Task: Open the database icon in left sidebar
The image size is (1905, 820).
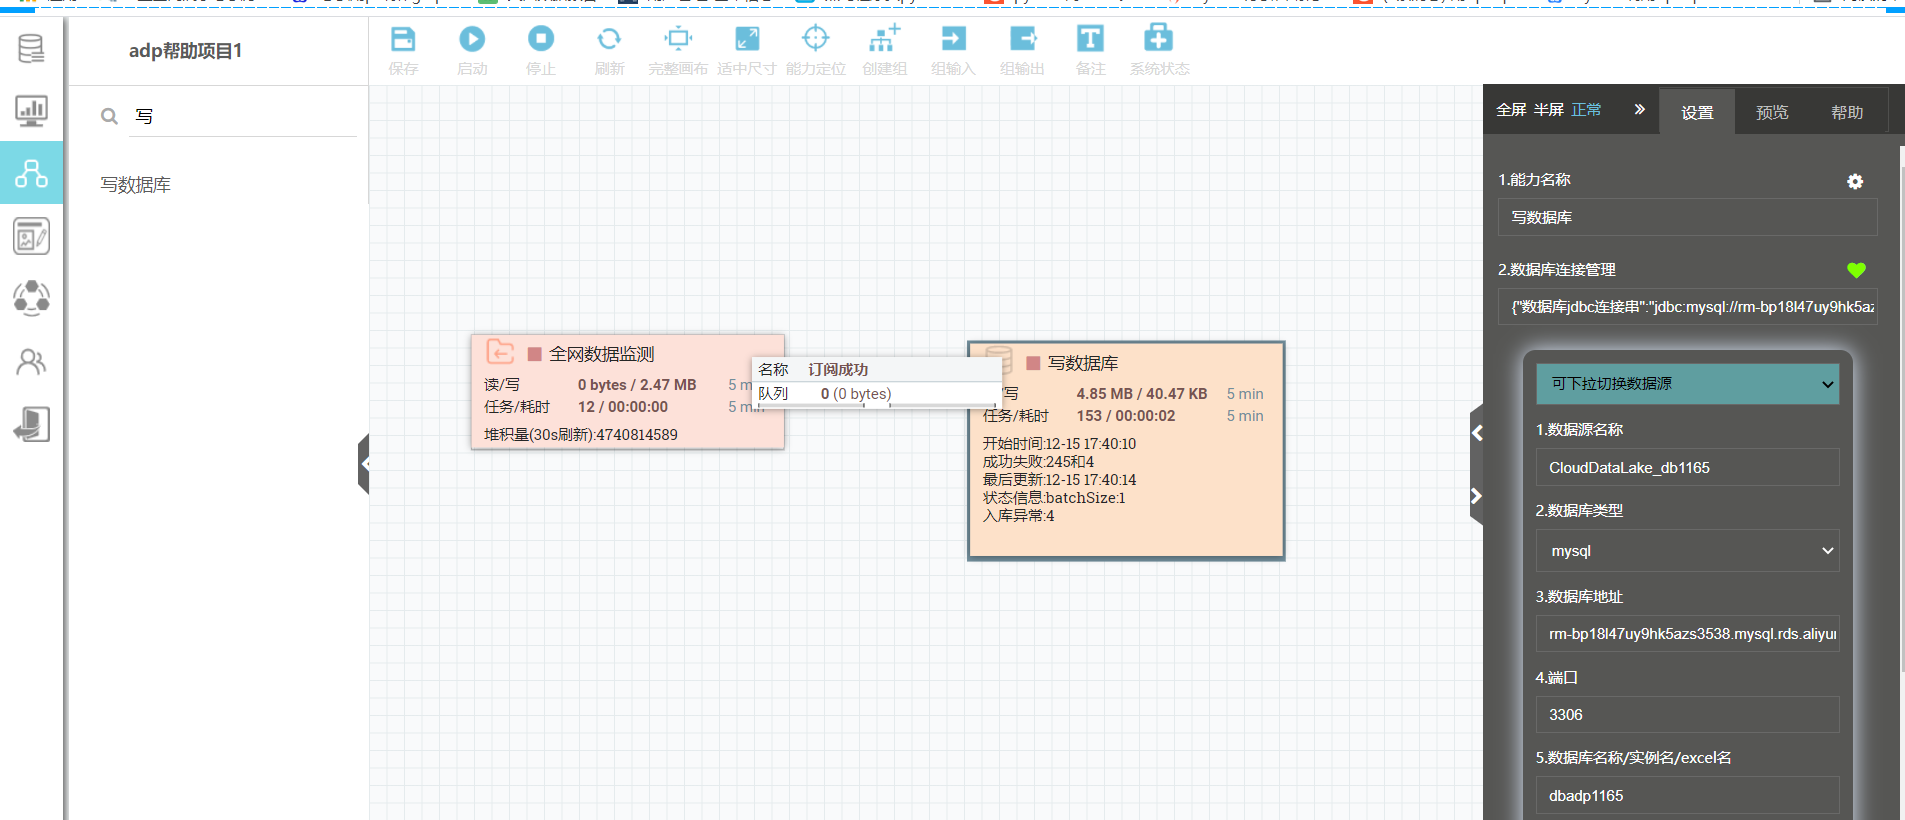Action: [31, 48]
